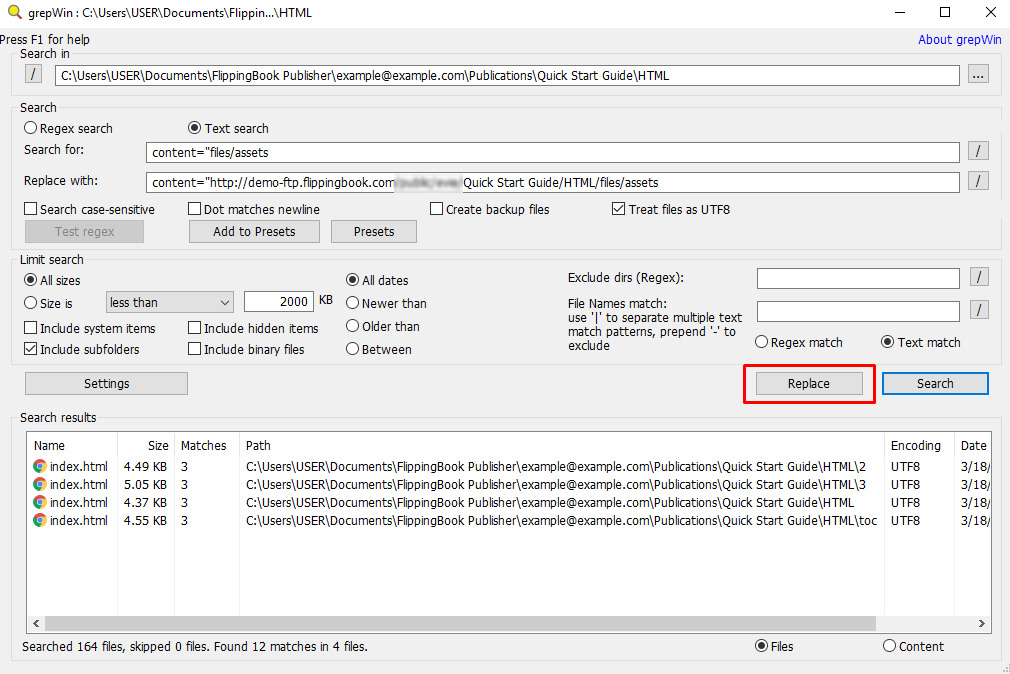Click the Search for text field

[x=553, y=152]
